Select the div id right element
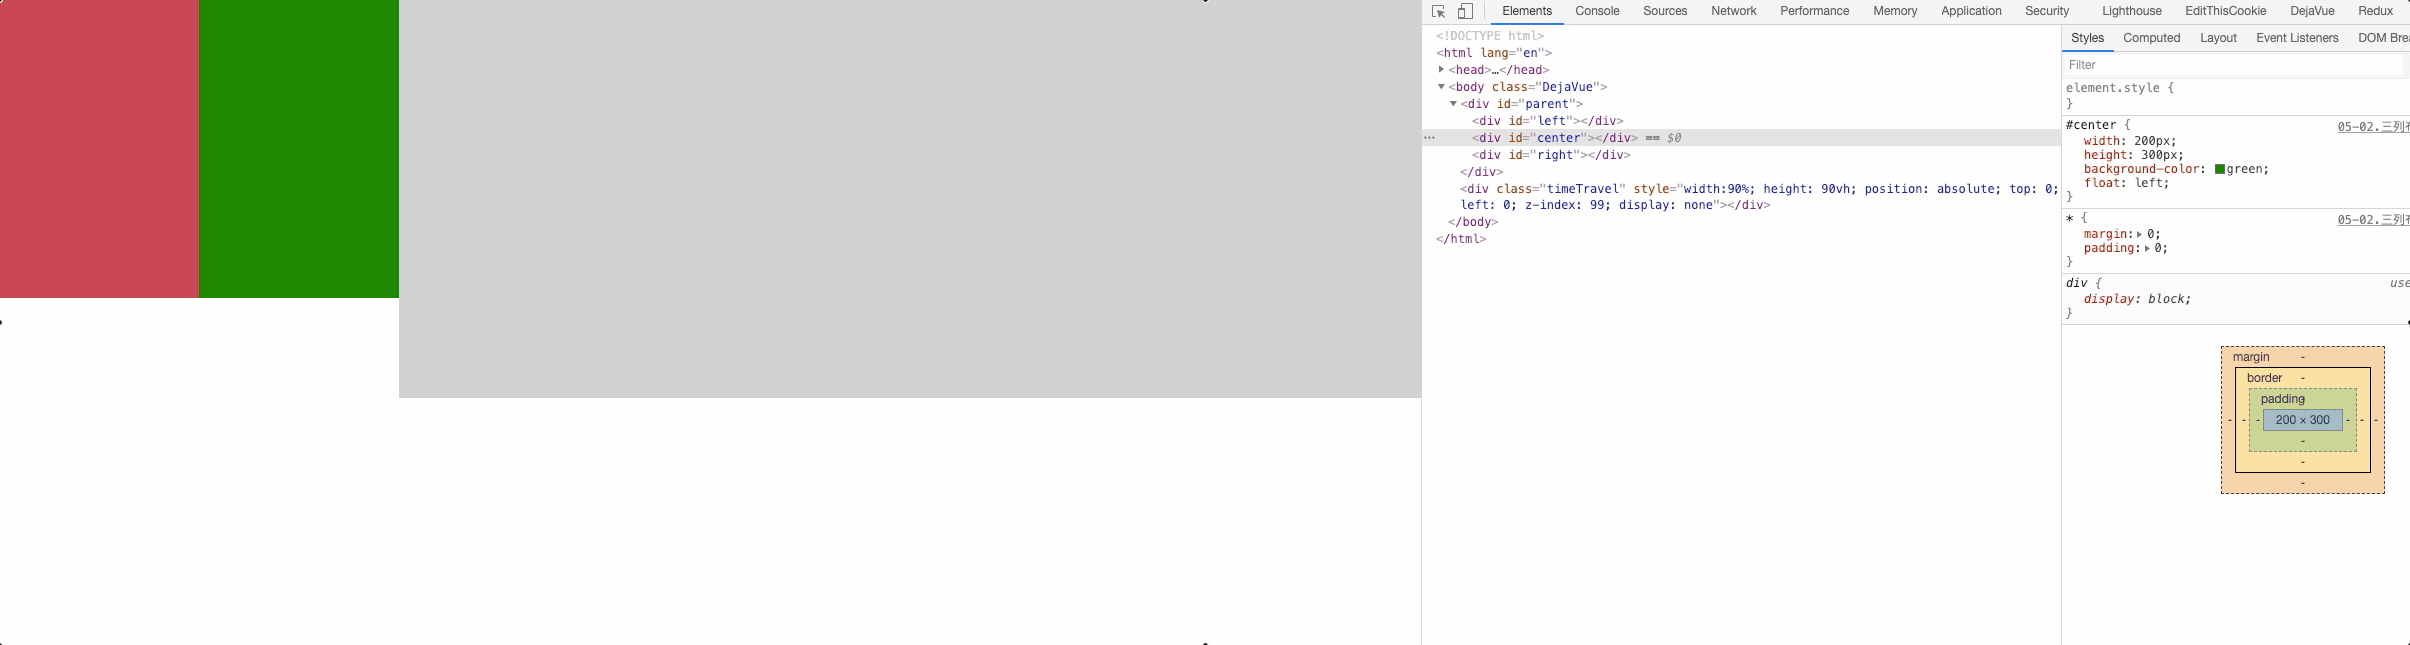The image size is (2410, 645). click(x=1550, y=155)
